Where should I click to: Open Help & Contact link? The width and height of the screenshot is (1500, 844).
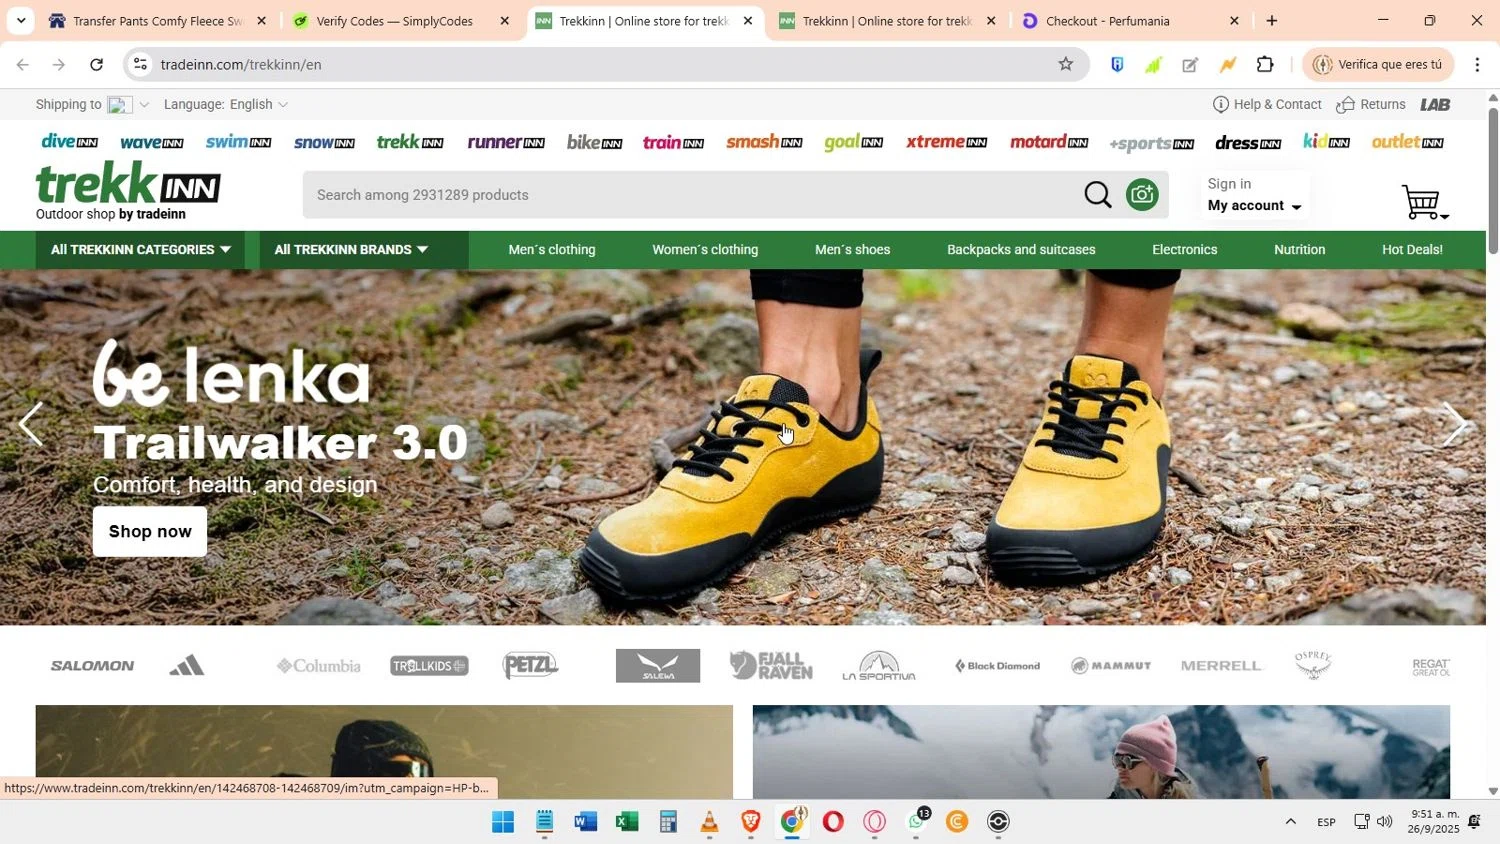(x=1267, y=104)
